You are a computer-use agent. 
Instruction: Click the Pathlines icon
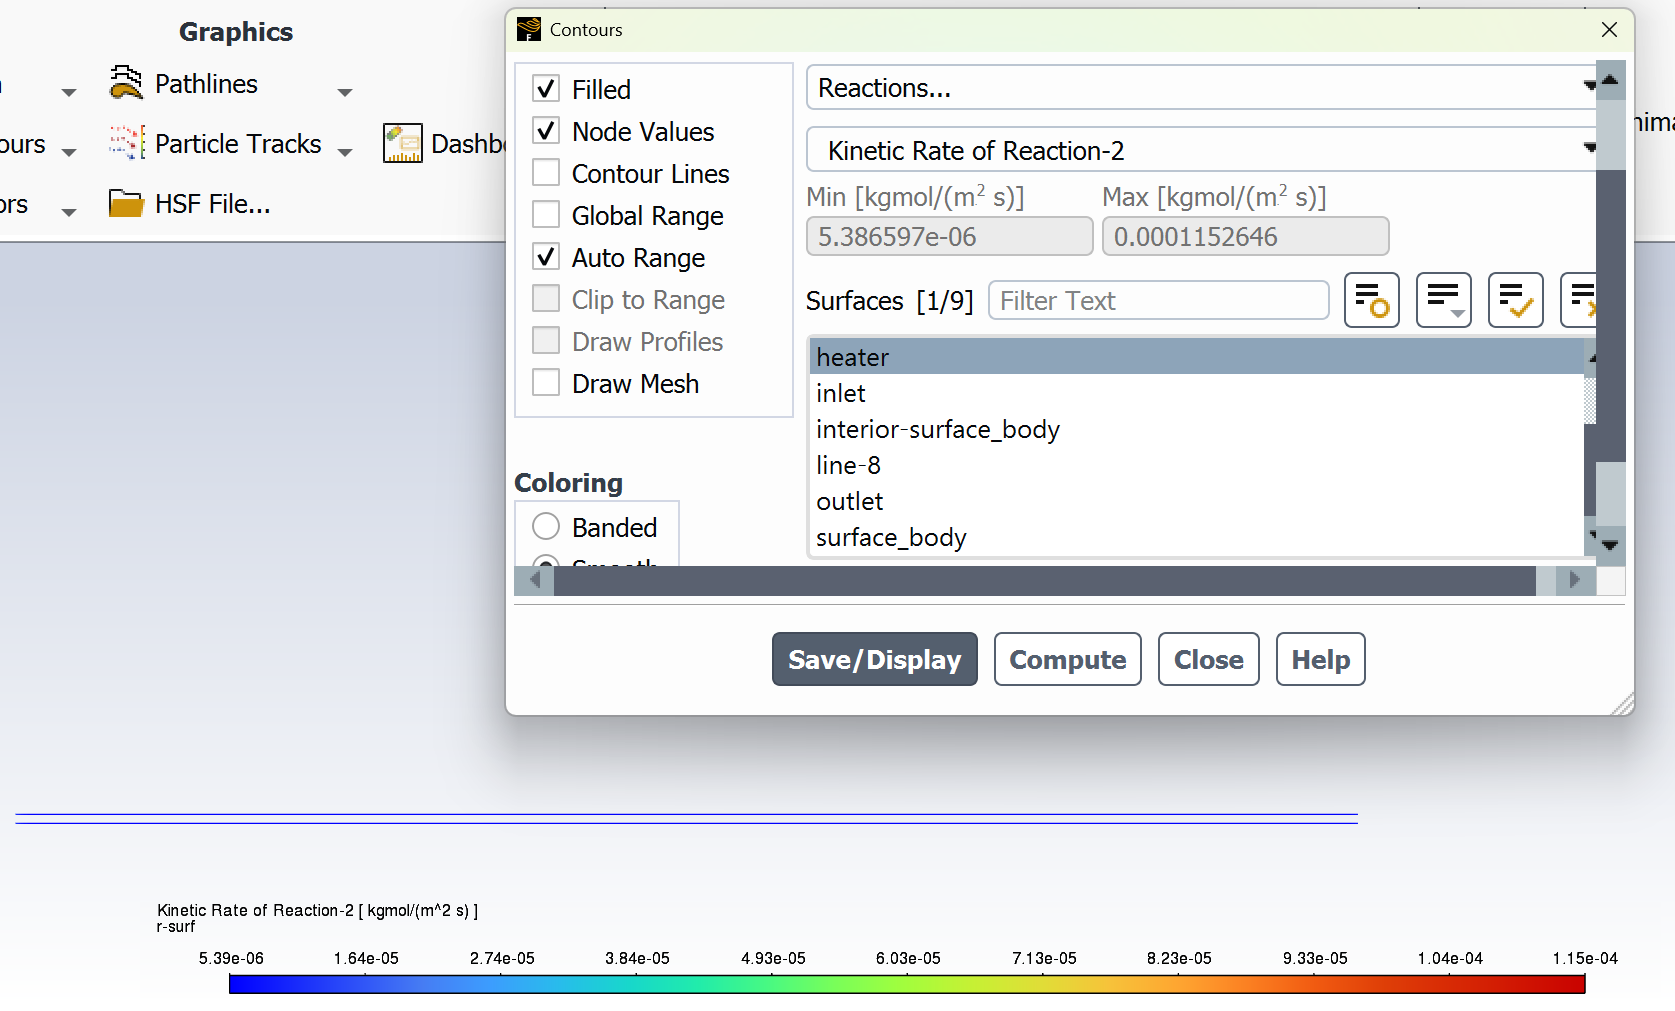tap(126, 84)
